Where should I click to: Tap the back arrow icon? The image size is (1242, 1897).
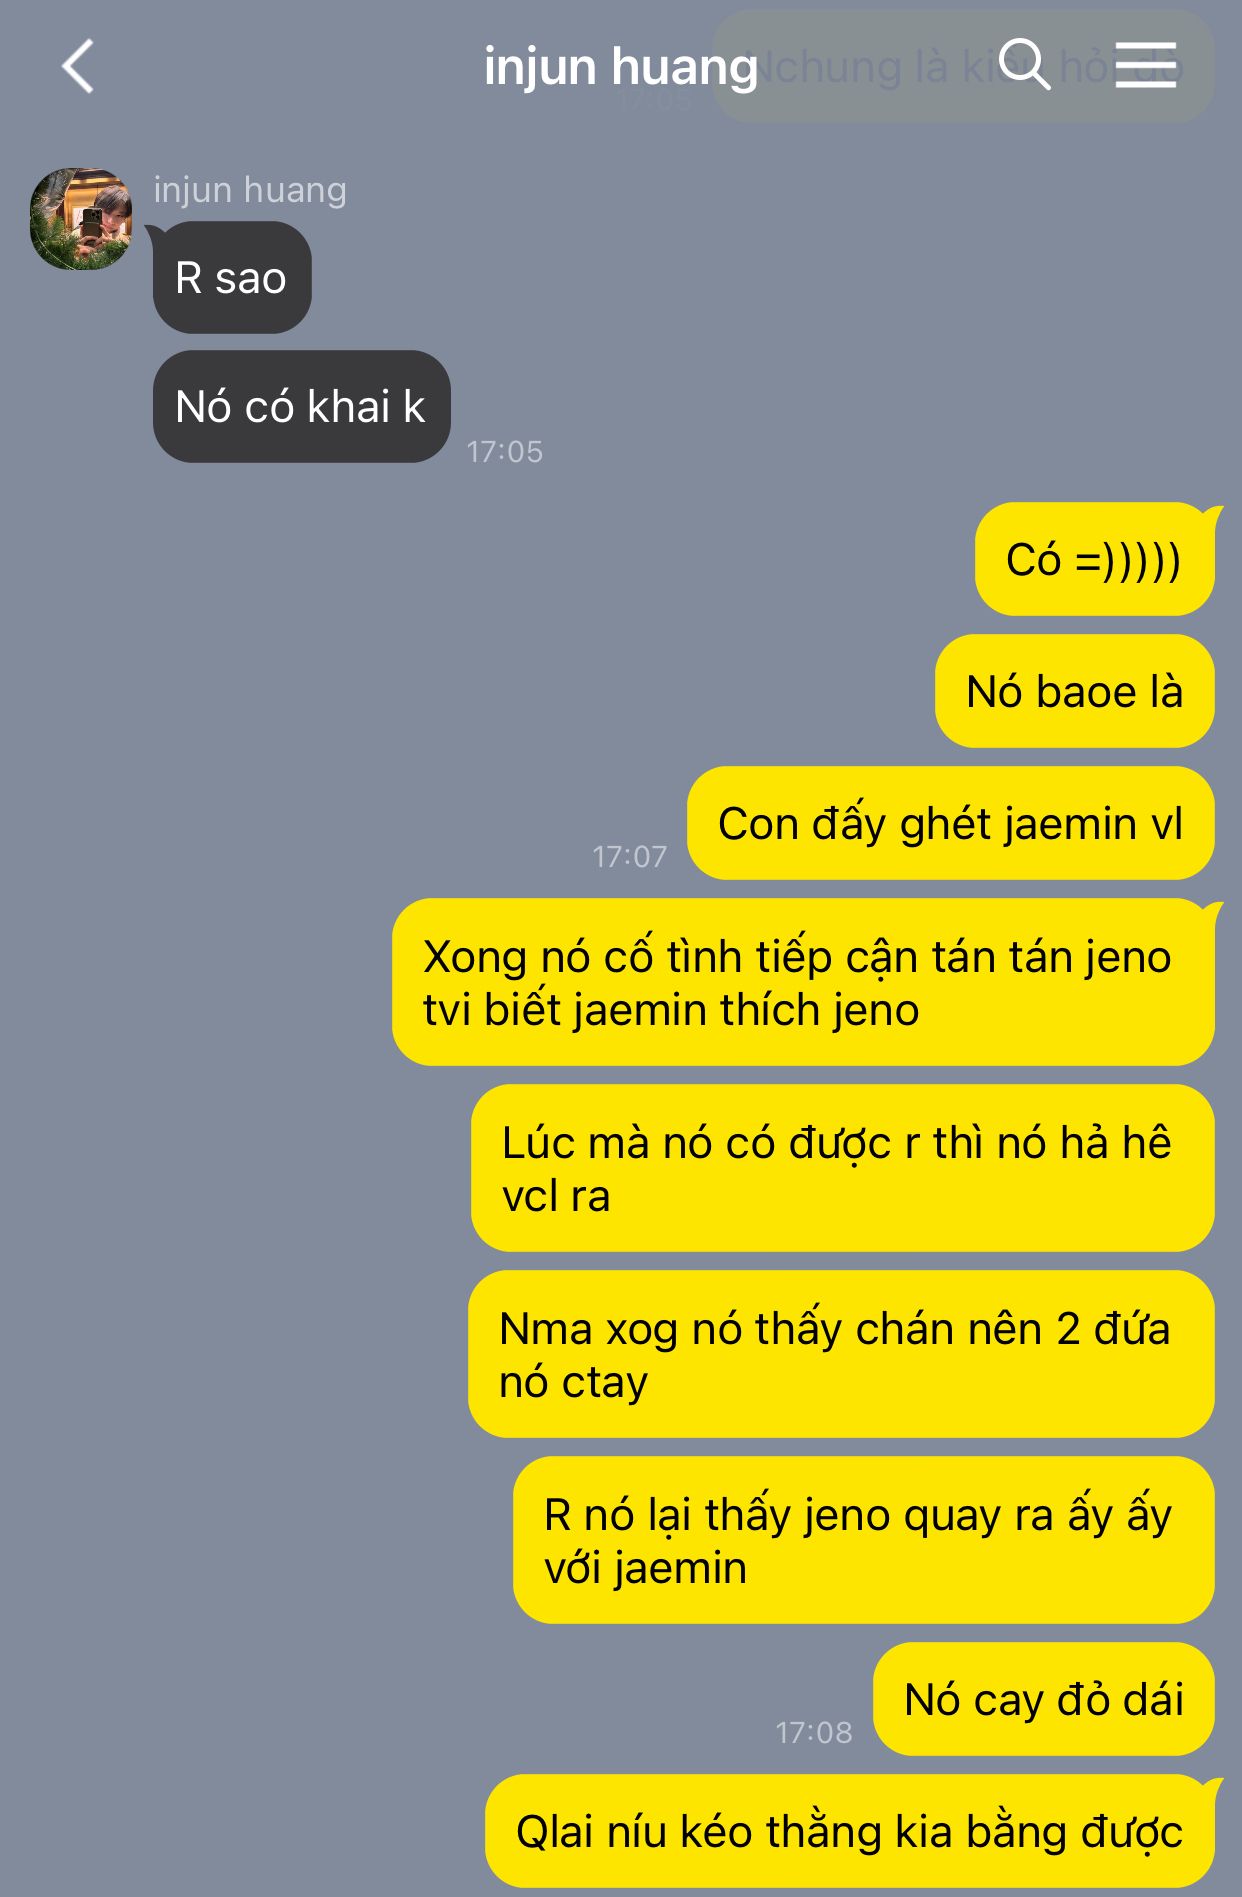click(78, 66)
